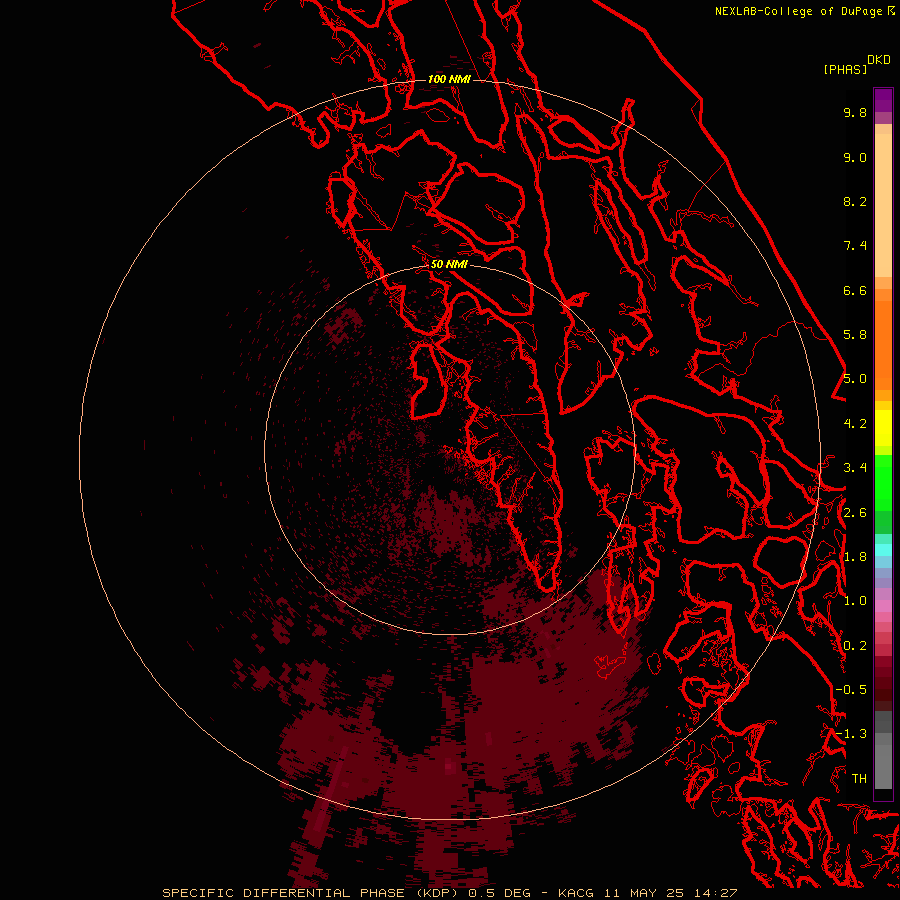The width and height of the screenshot is (900, 900).
Task: Click the product title caption at bottom
Action: point(449,893)
